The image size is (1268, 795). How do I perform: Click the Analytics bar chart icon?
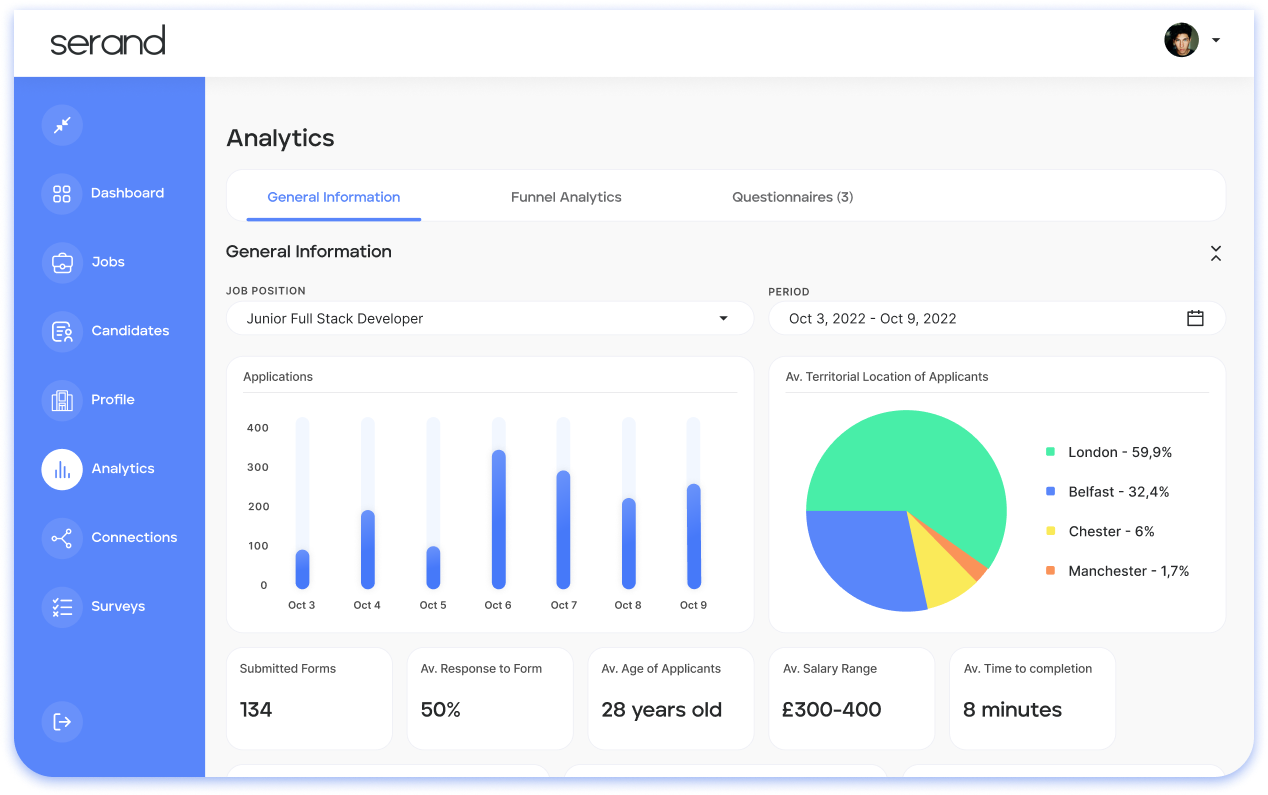pyautogui.click(x=62, y=469)
